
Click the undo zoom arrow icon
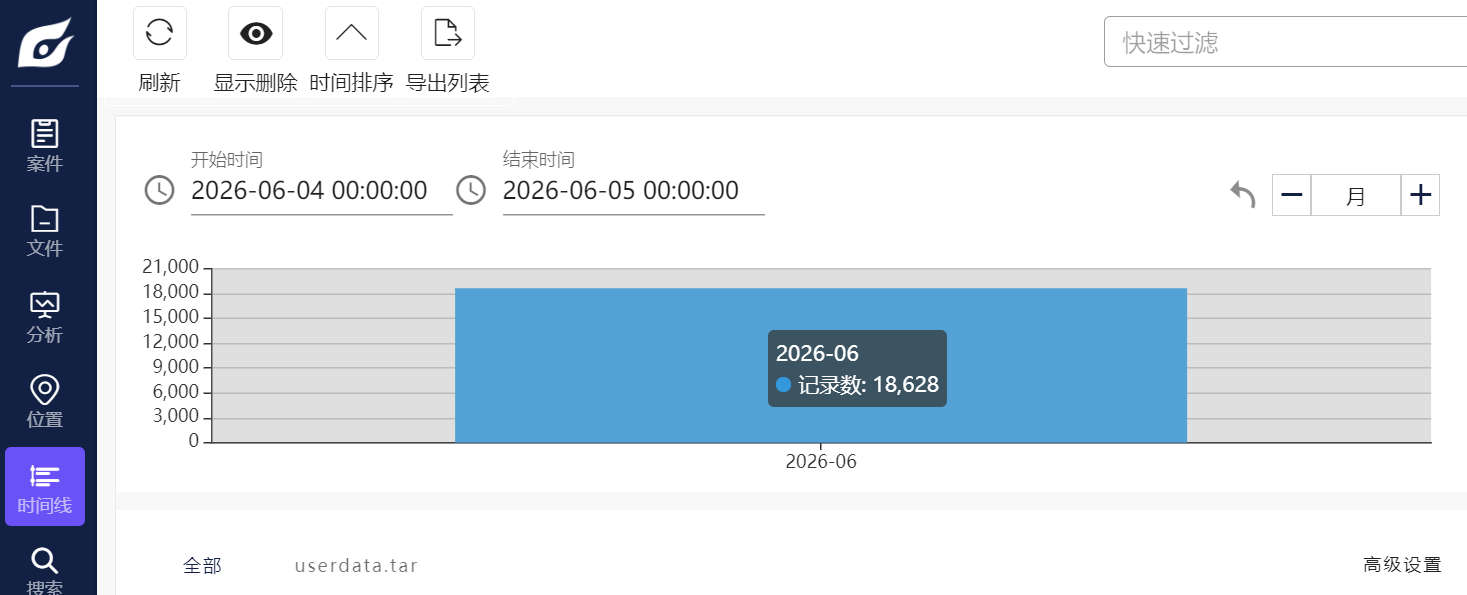(1243, 195)
